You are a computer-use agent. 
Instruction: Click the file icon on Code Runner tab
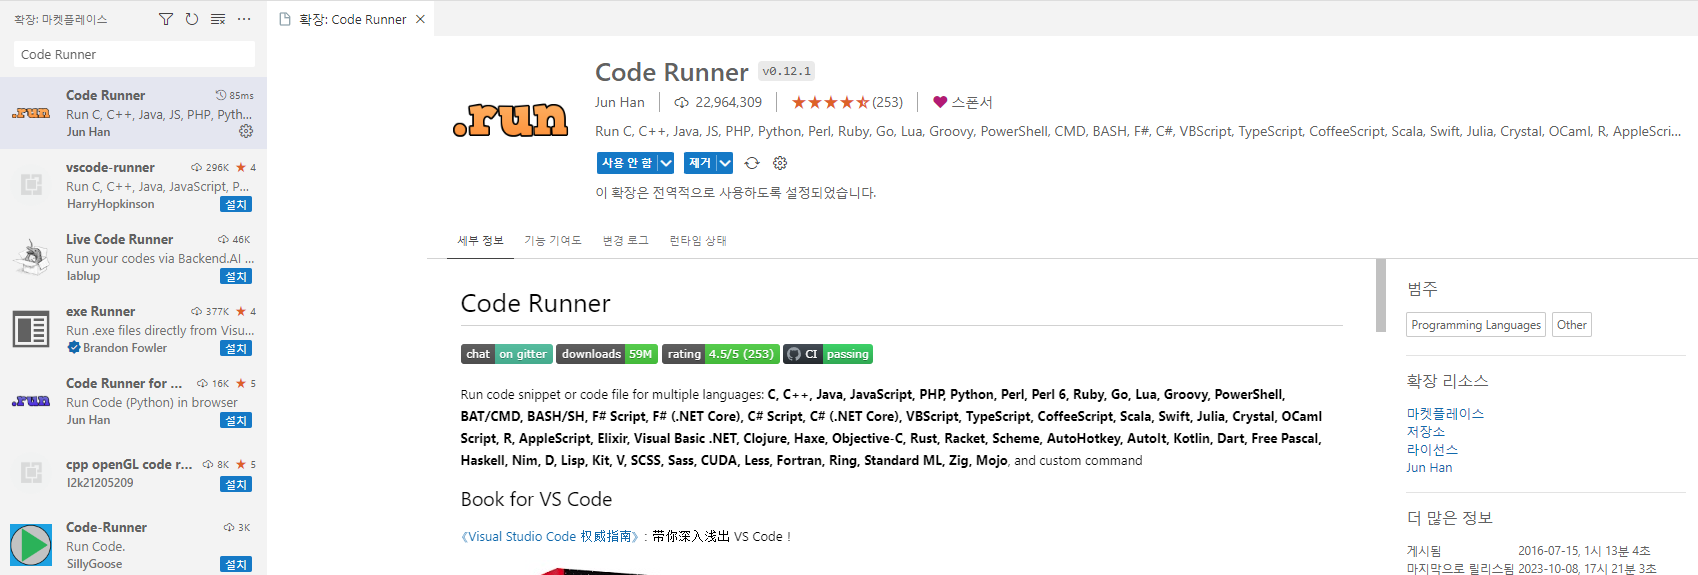point(285,19)
